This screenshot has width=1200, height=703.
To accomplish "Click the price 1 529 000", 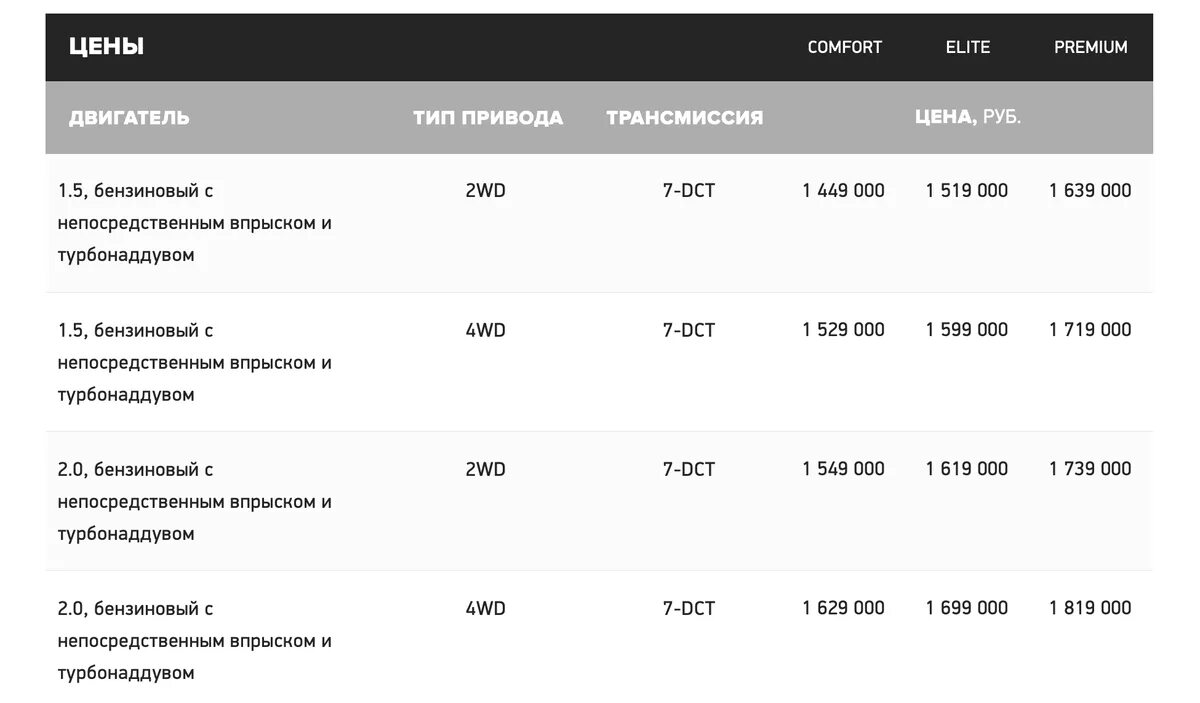I will (x=844, y=329).
